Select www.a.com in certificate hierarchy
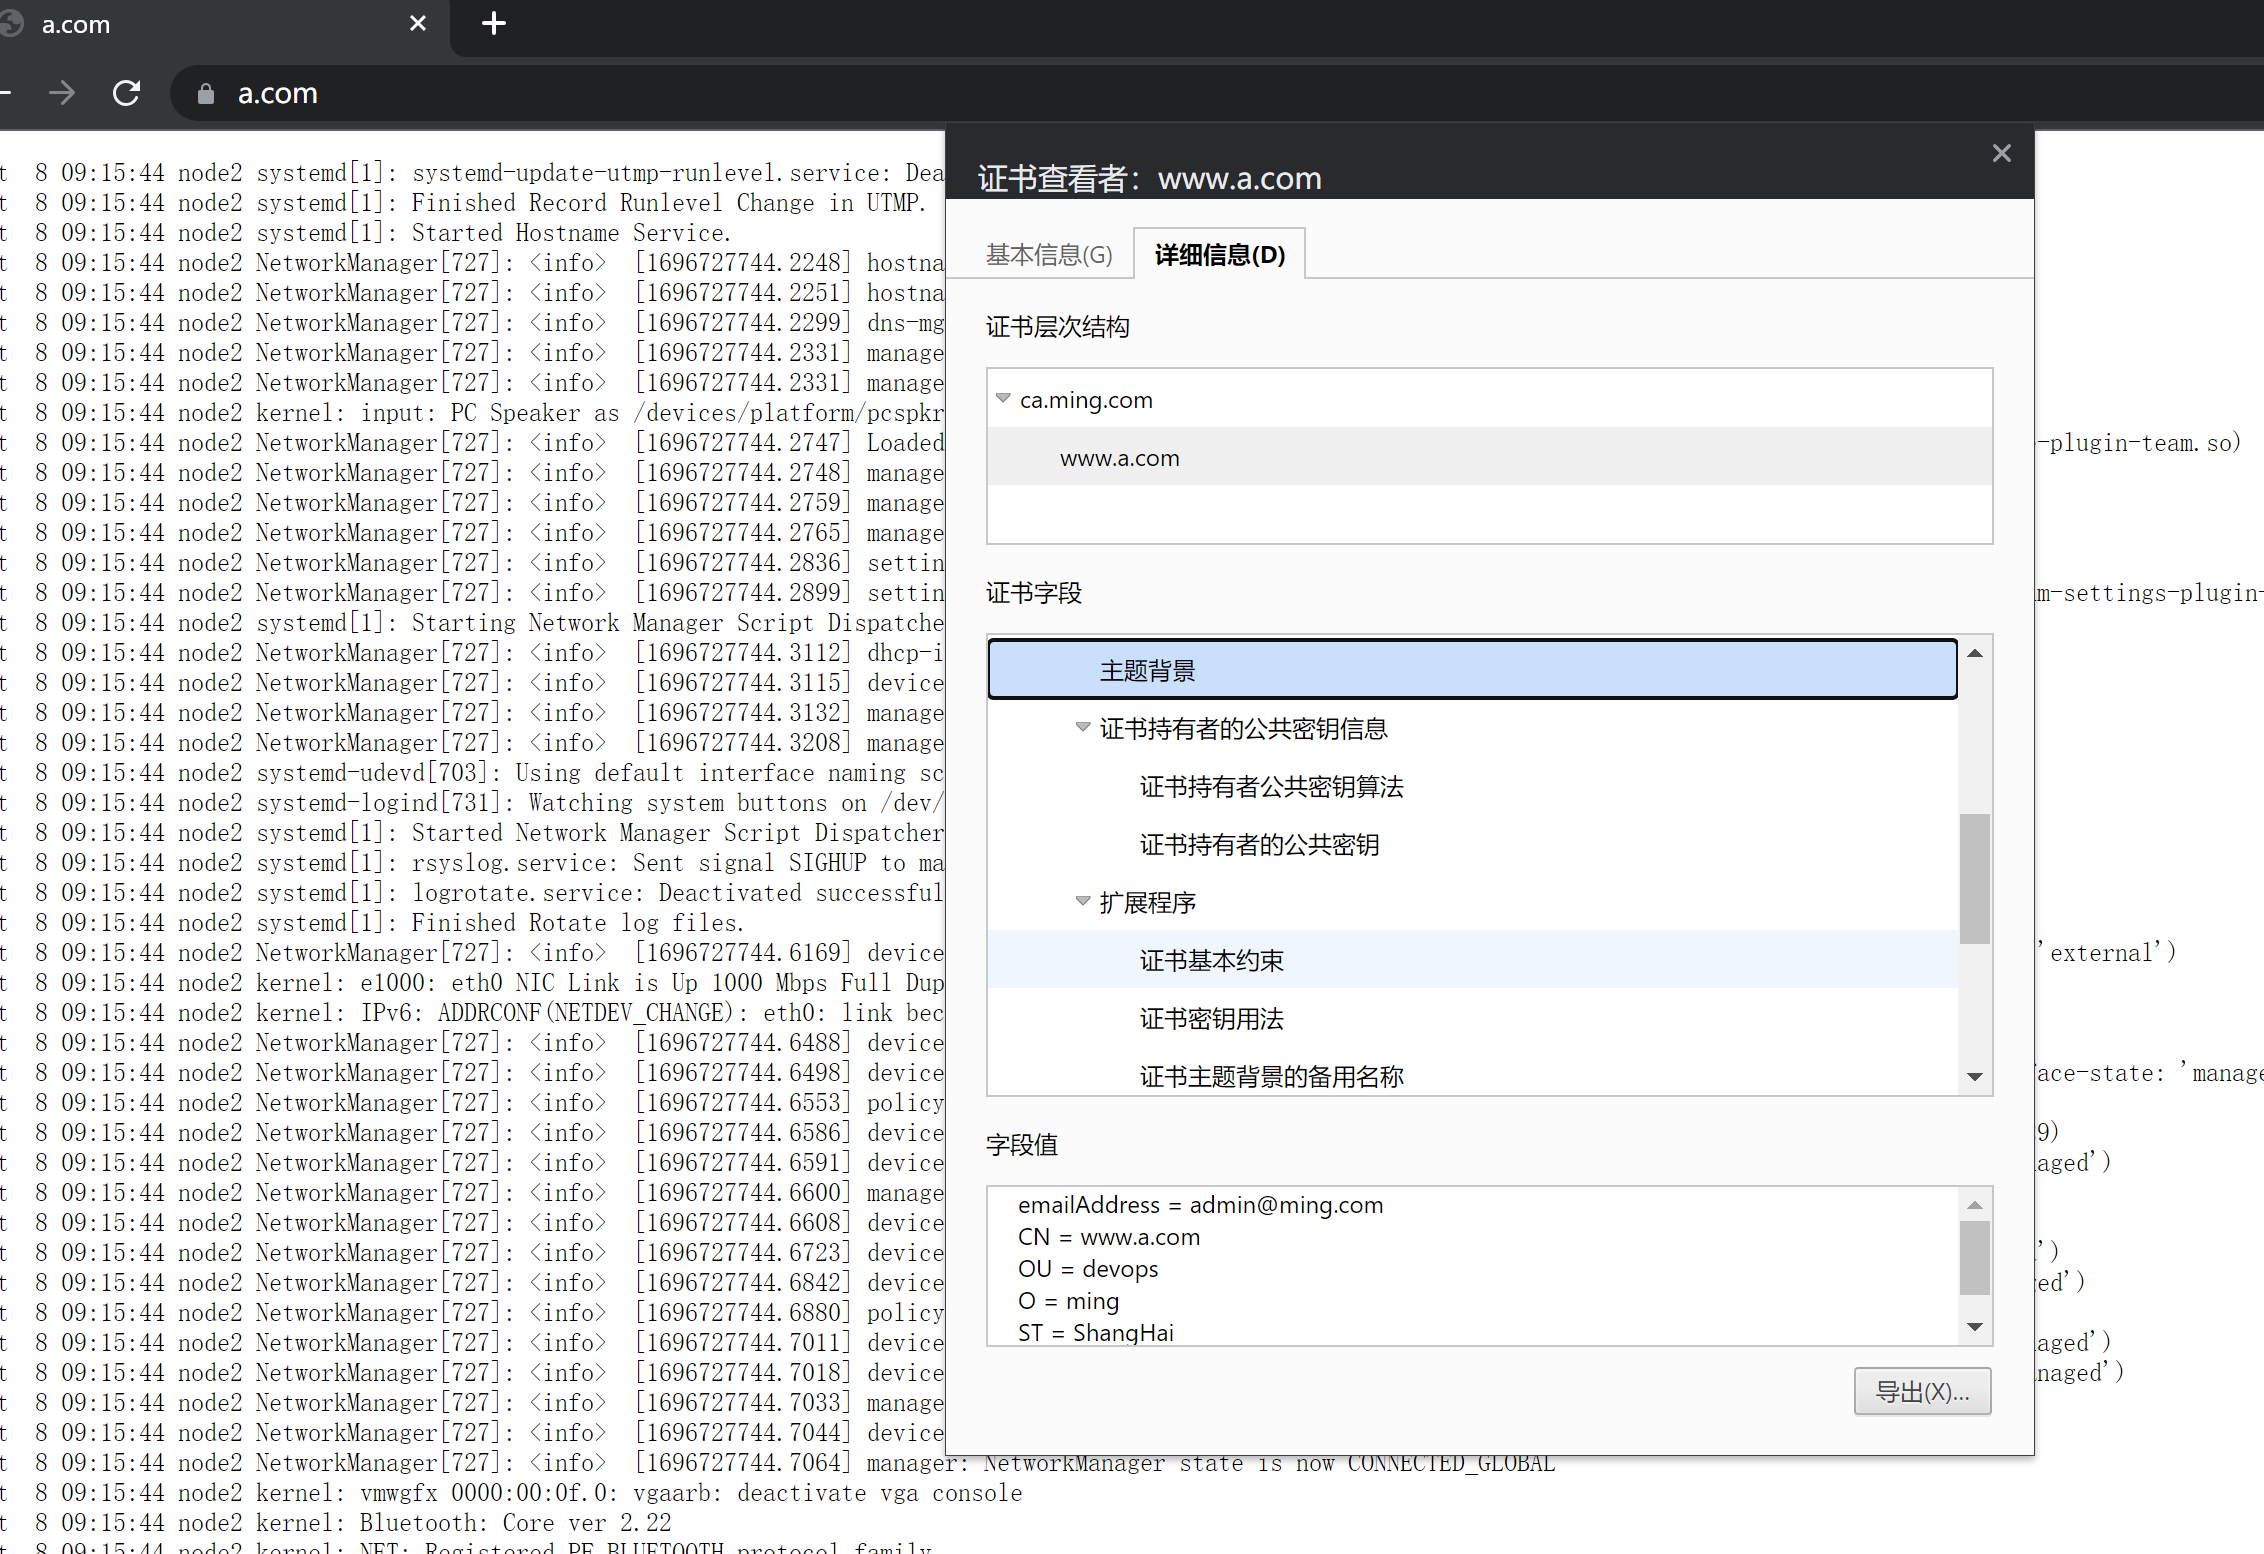 [1119, 458]
